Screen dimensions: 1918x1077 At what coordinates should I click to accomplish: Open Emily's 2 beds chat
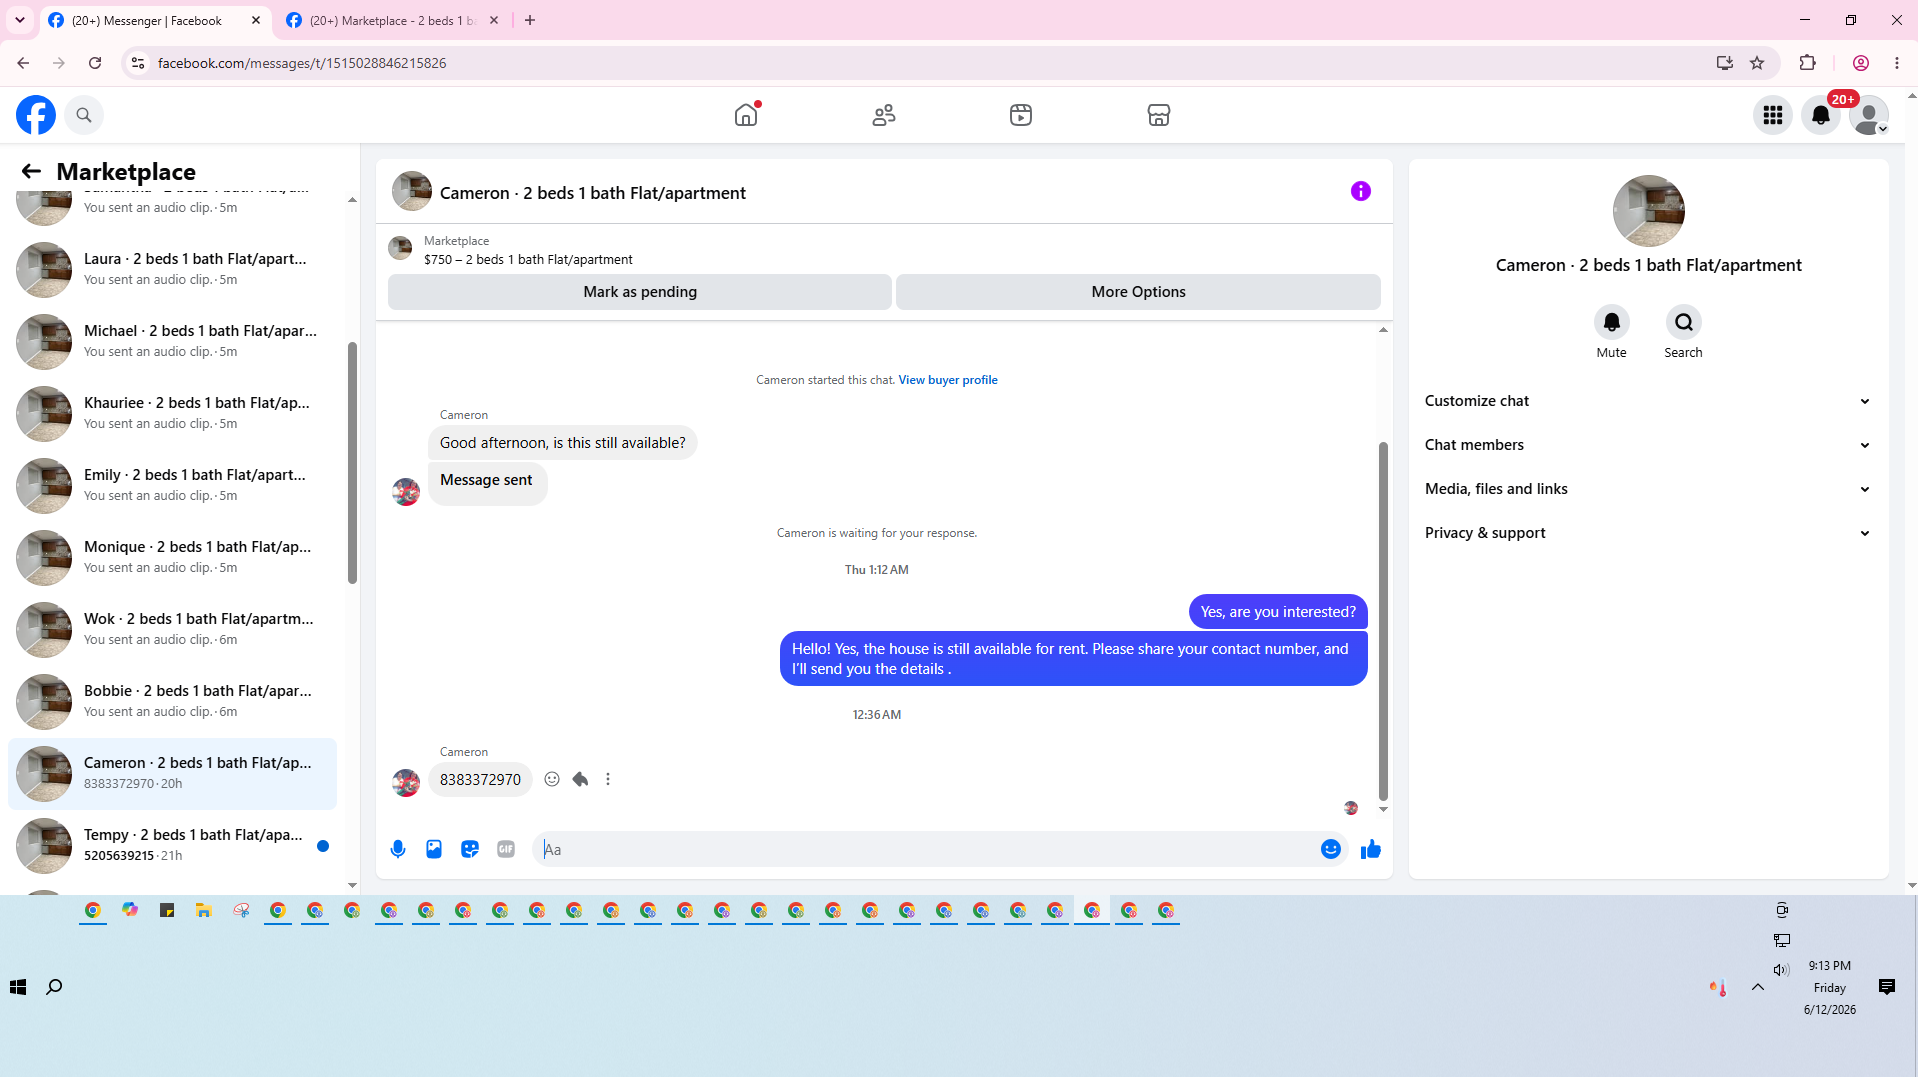click(172, 485)
